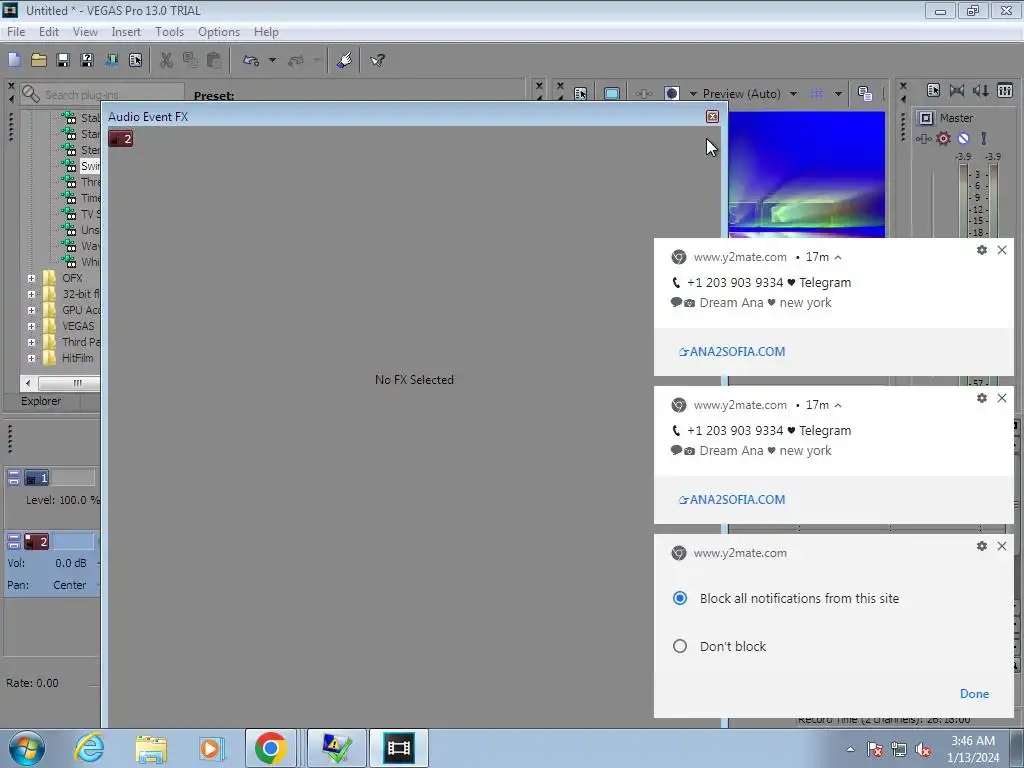Open Project Video Properties in preview toolbar
The height and width of the screenshot is (768, 1024).
click(x=580, y=93)
